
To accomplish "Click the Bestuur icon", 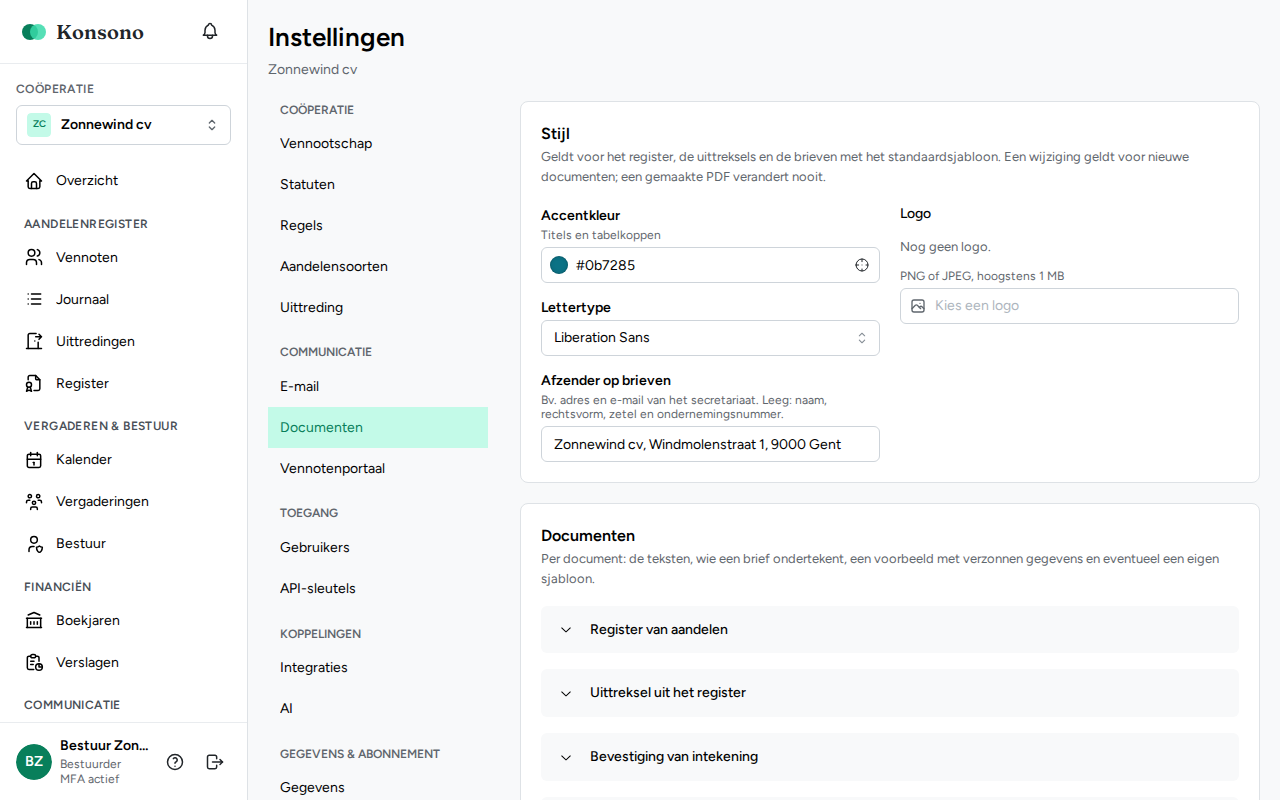I will [x=34, y=544].
